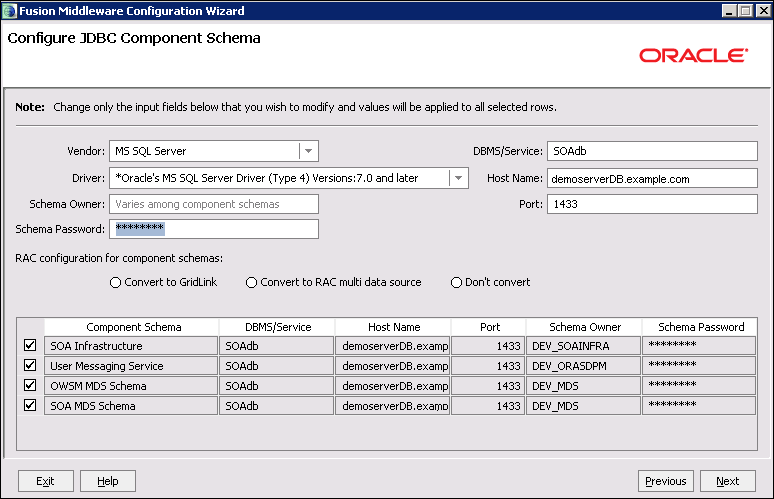Select the User Messaging Service name cell
This screenshot has width=774, height=499.
(131, 366)
